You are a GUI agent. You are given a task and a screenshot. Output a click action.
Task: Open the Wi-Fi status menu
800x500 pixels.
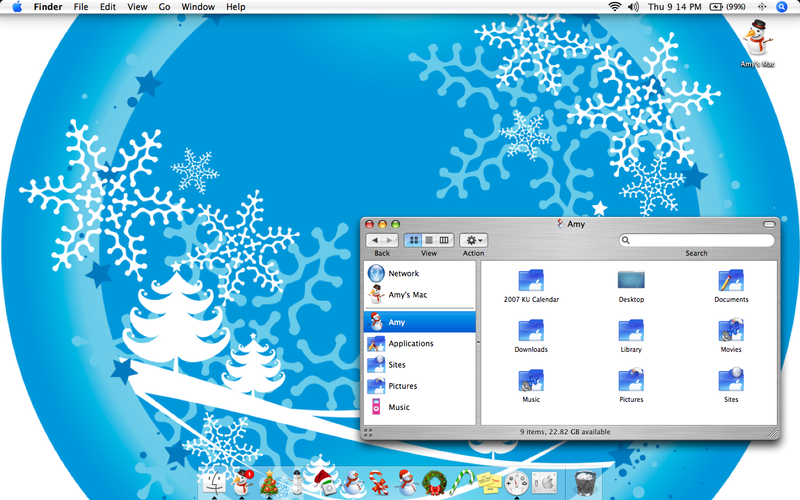click(615, 7)
